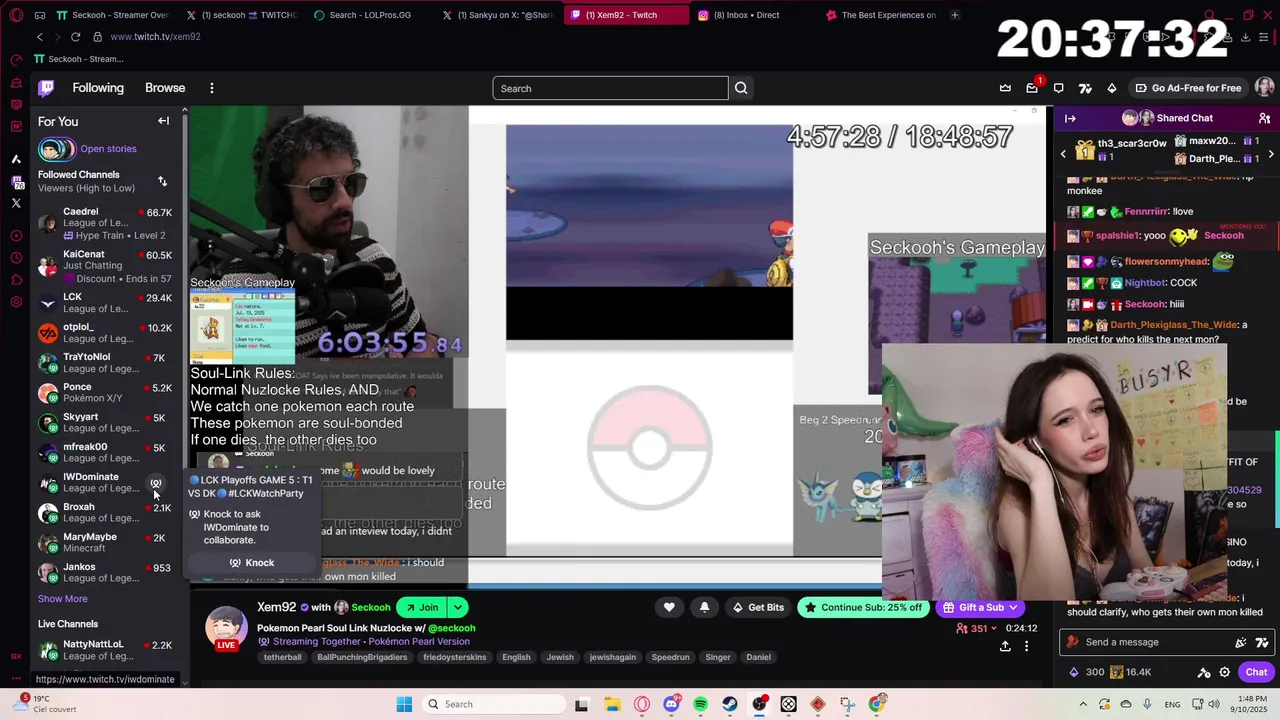Collapse the For You sidebar
1280x720 pixels.
click(x=163, y=121)
